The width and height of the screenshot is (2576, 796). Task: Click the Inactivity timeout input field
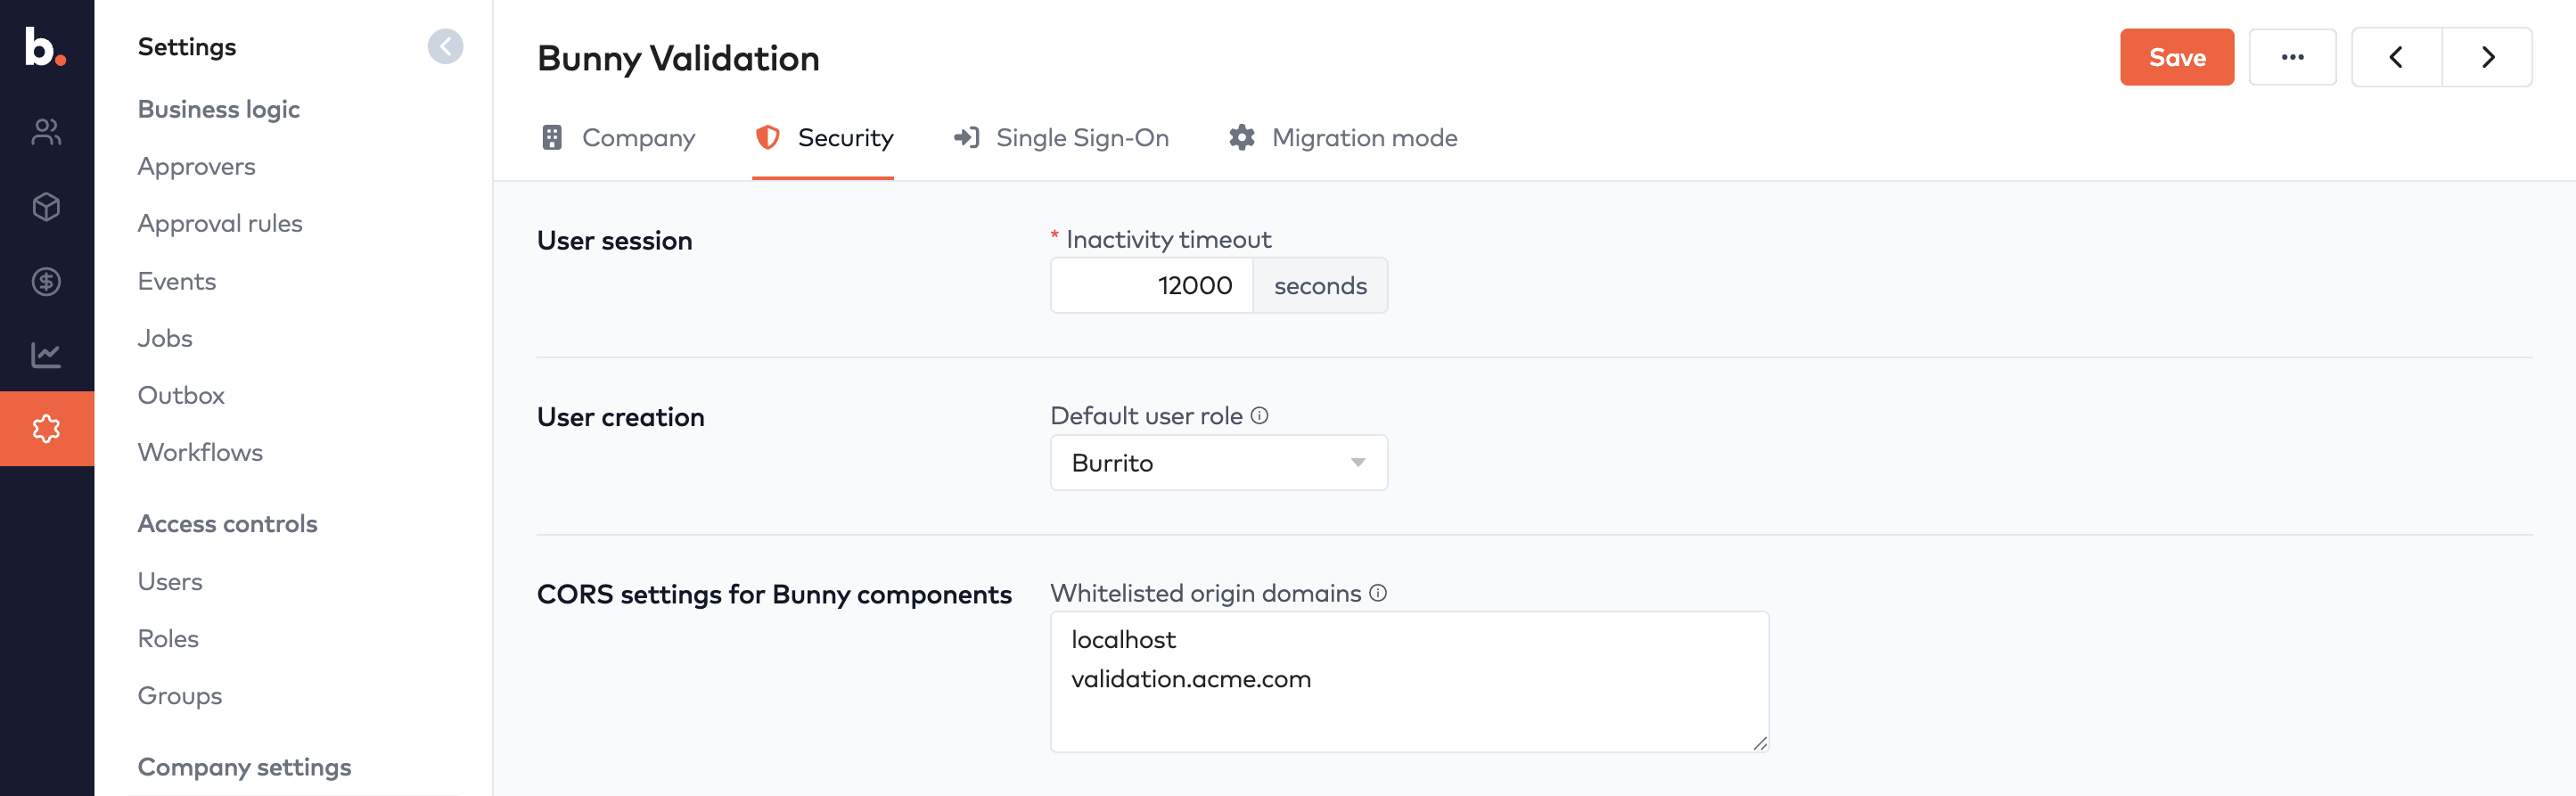pyautogui.click(x=1151, y=285)
